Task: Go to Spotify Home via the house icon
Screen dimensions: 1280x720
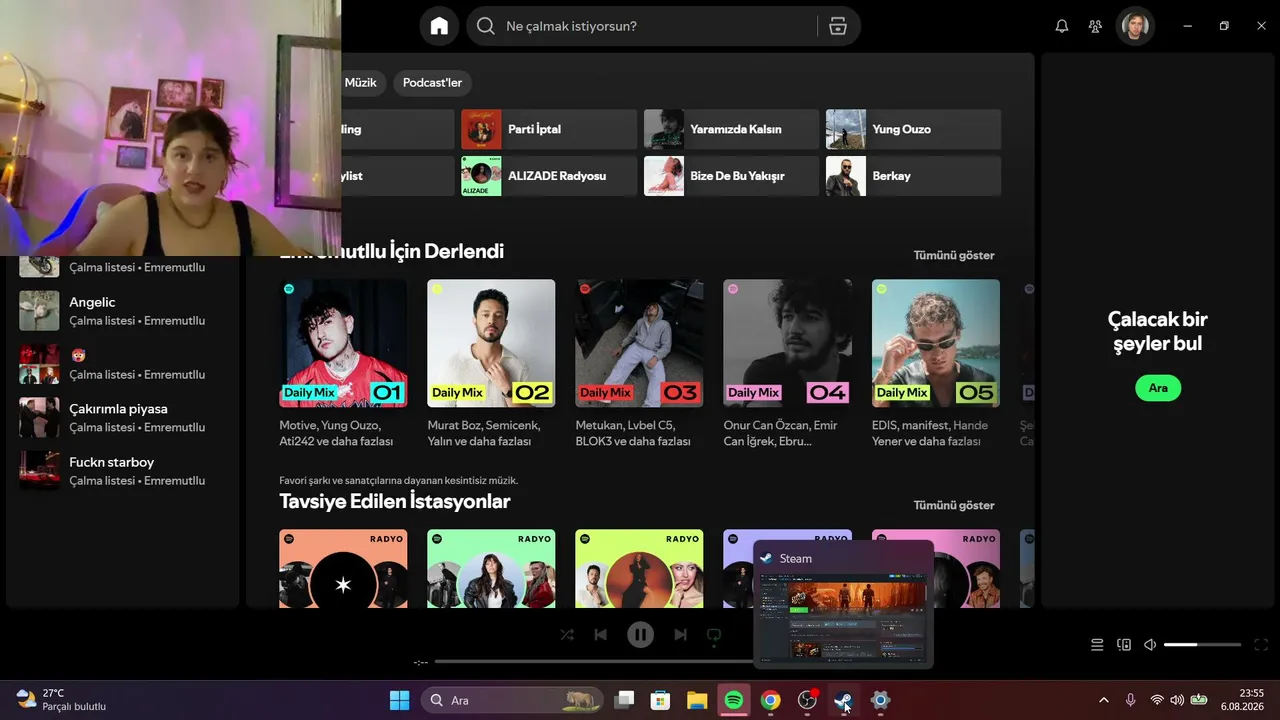Action: click(x=439, y=26)
